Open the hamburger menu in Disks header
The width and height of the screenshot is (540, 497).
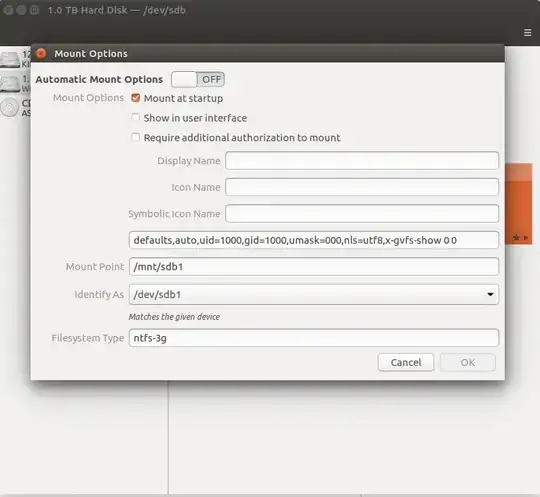527,32
